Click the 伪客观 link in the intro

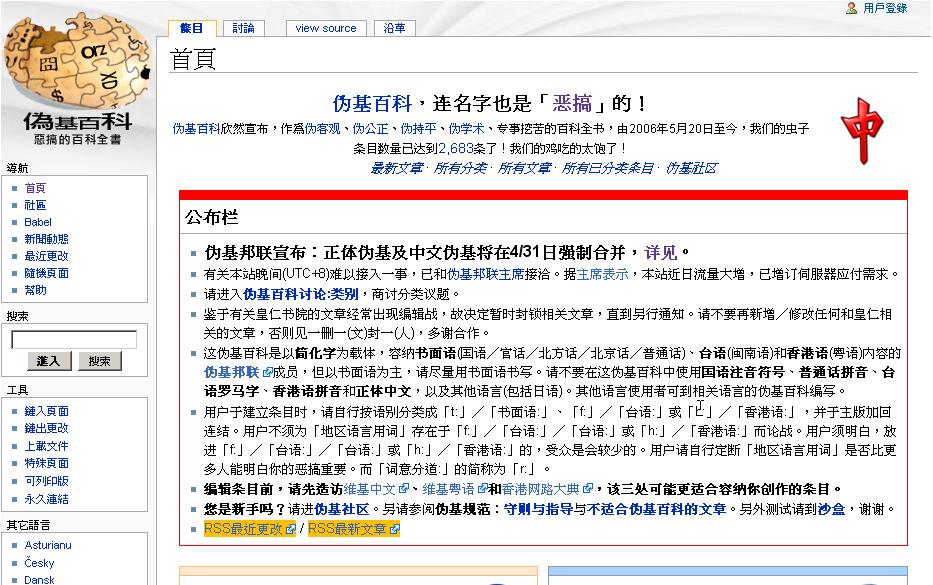click(323, 129)
